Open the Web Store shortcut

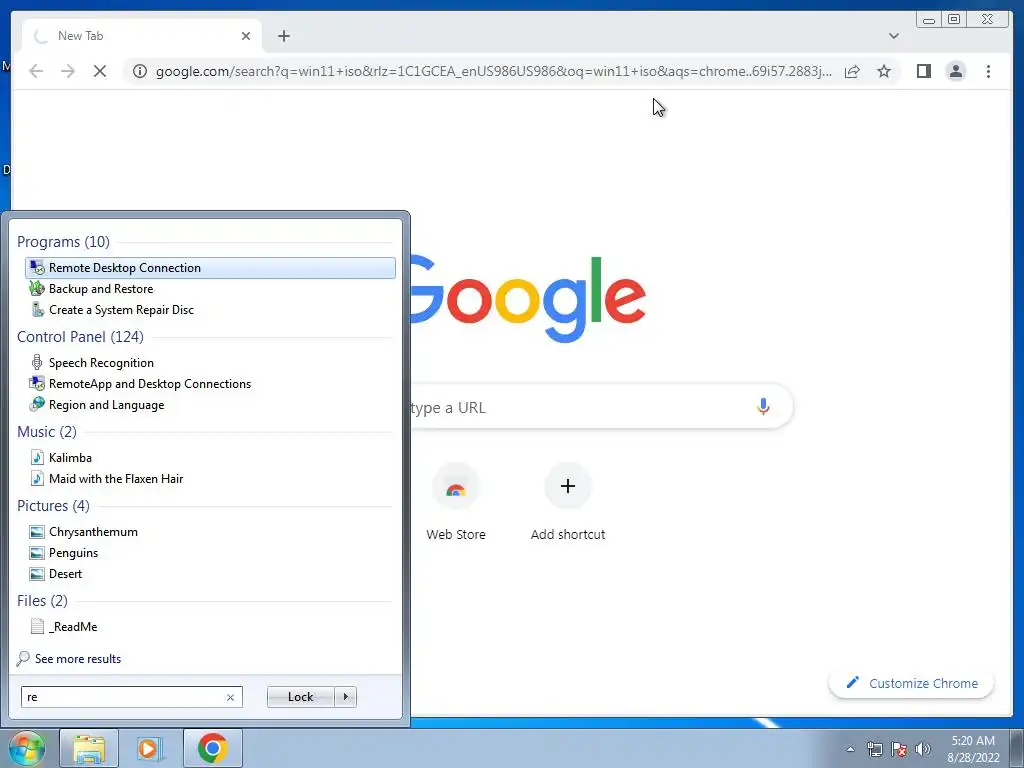(456, 502)
